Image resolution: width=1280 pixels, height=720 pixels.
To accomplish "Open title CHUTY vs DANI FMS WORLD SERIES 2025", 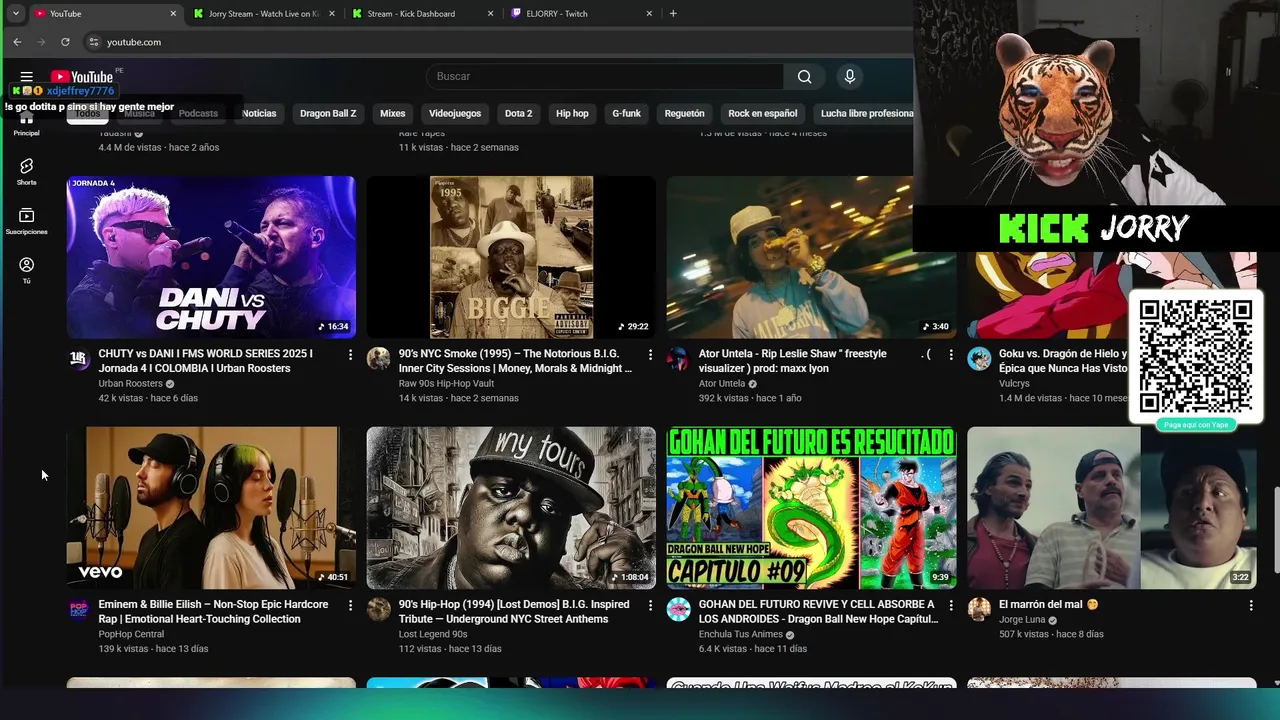I will tap(206, 361).
